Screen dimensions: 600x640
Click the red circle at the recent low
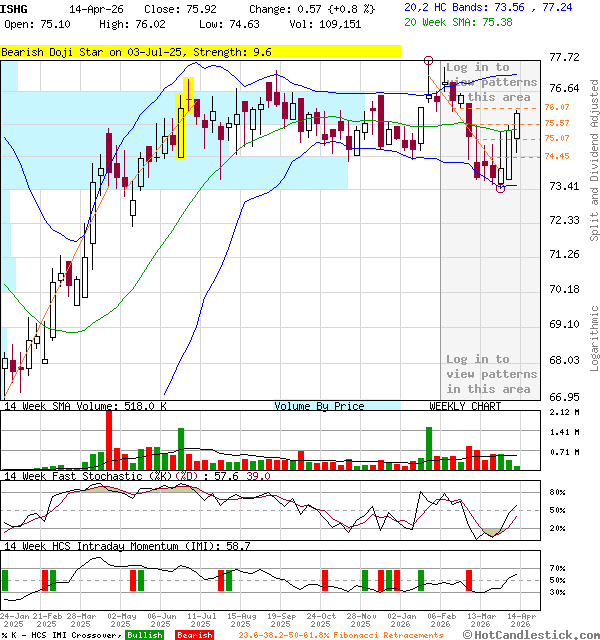point(501,188)
